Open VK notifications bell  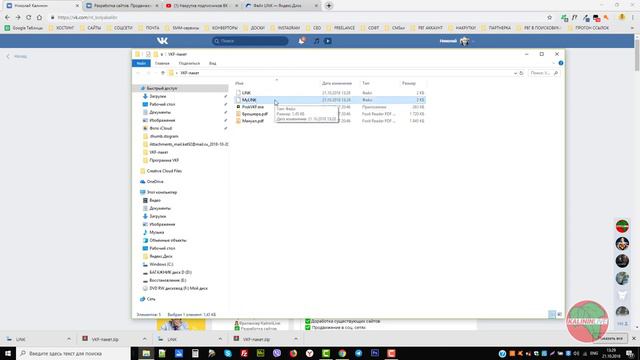click(301, 41)
